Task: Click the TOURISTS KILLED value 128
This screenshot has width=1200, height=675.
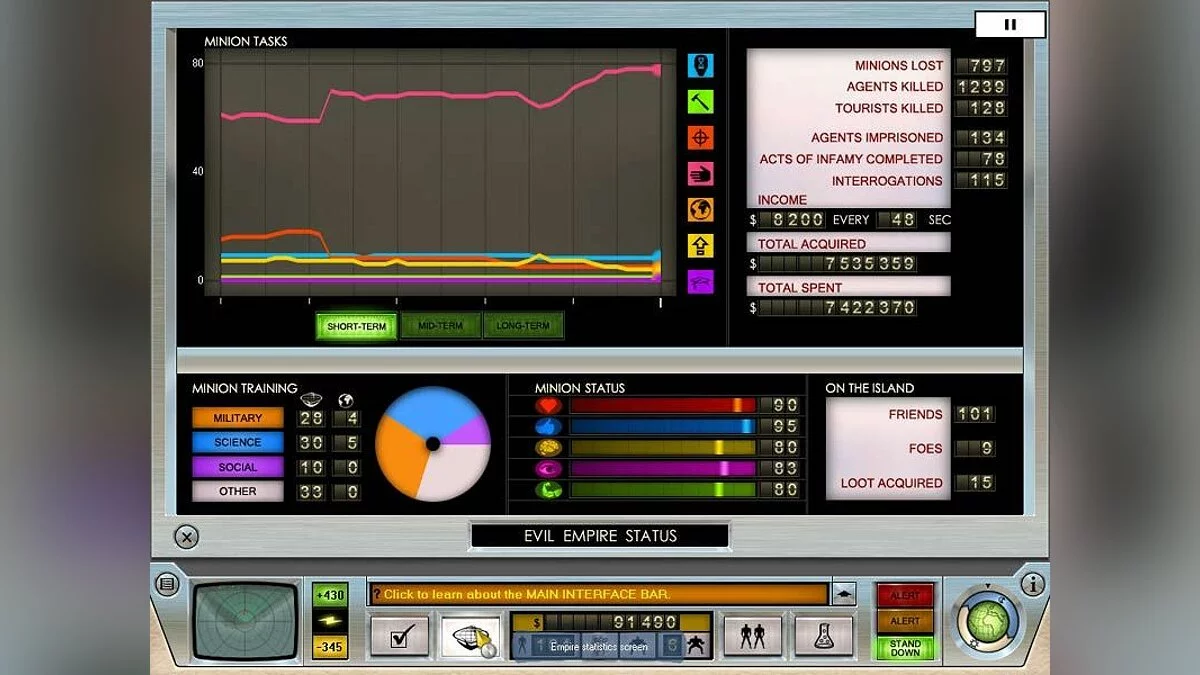Action: [980, 108]
